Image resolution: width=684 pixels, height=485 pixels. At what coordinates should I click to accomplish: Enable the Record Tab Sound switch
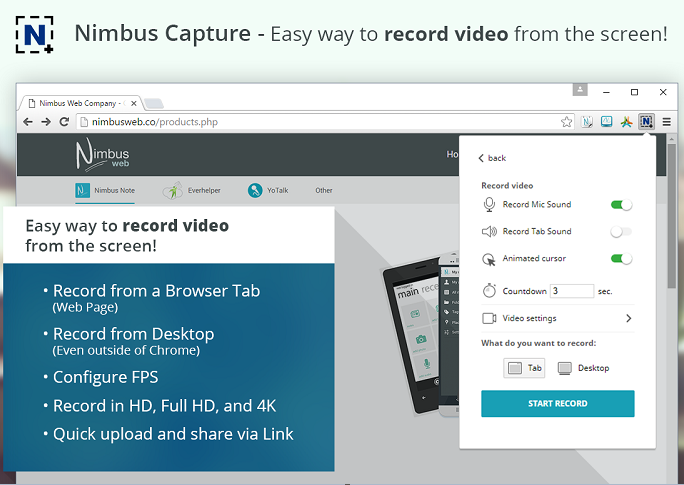coord(621,232)
